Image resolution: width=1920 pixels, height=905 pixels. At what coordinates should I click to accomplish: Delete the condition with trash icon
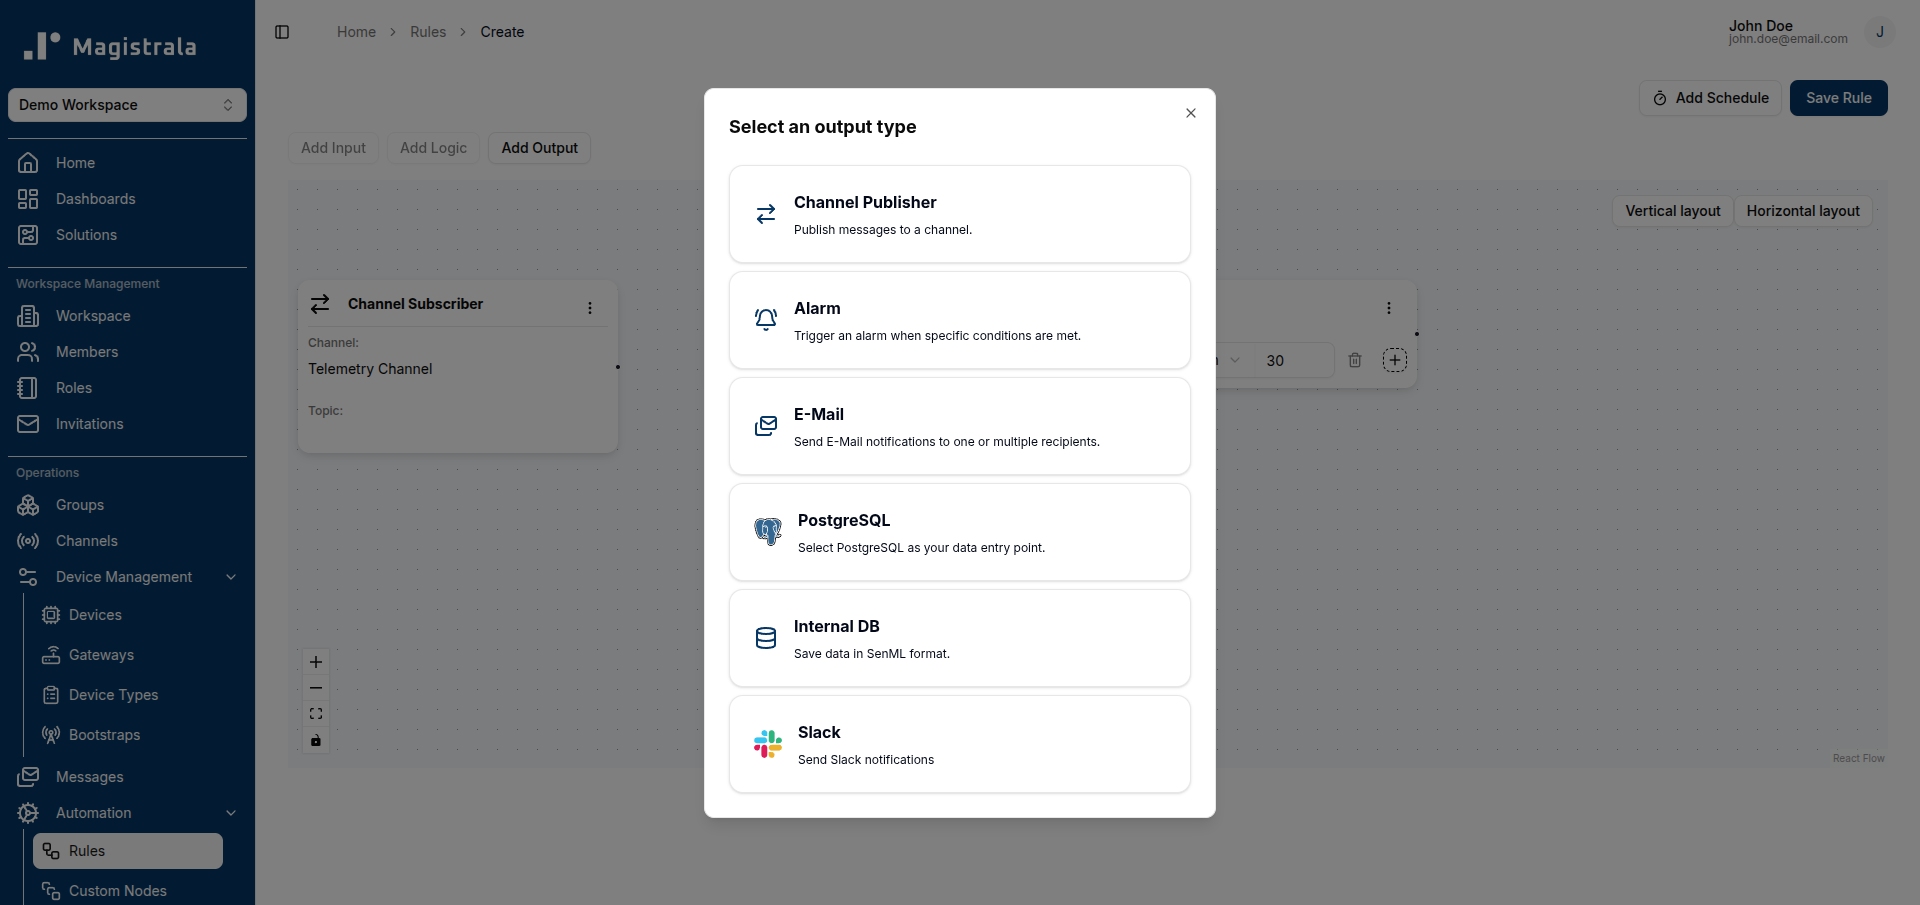pos(1355,360)
